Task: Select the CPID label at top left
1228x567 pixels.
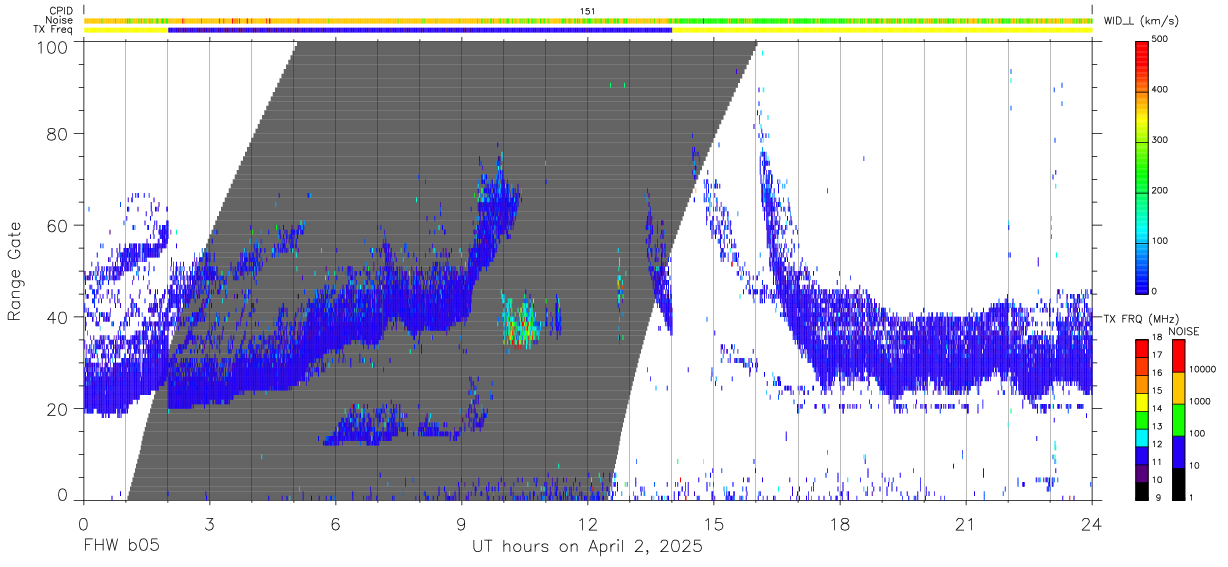Action: point(60,11)
